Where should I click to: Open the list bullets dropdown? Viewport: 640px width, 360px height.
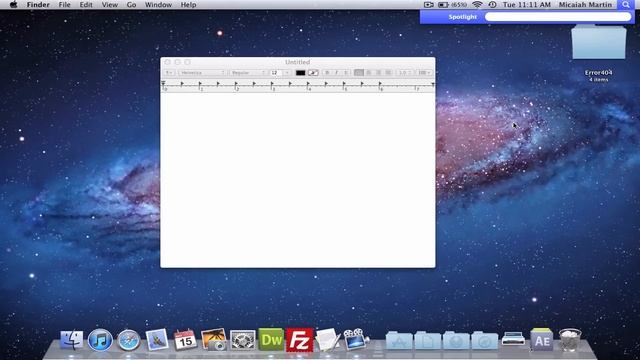click(x=424, y=73)
